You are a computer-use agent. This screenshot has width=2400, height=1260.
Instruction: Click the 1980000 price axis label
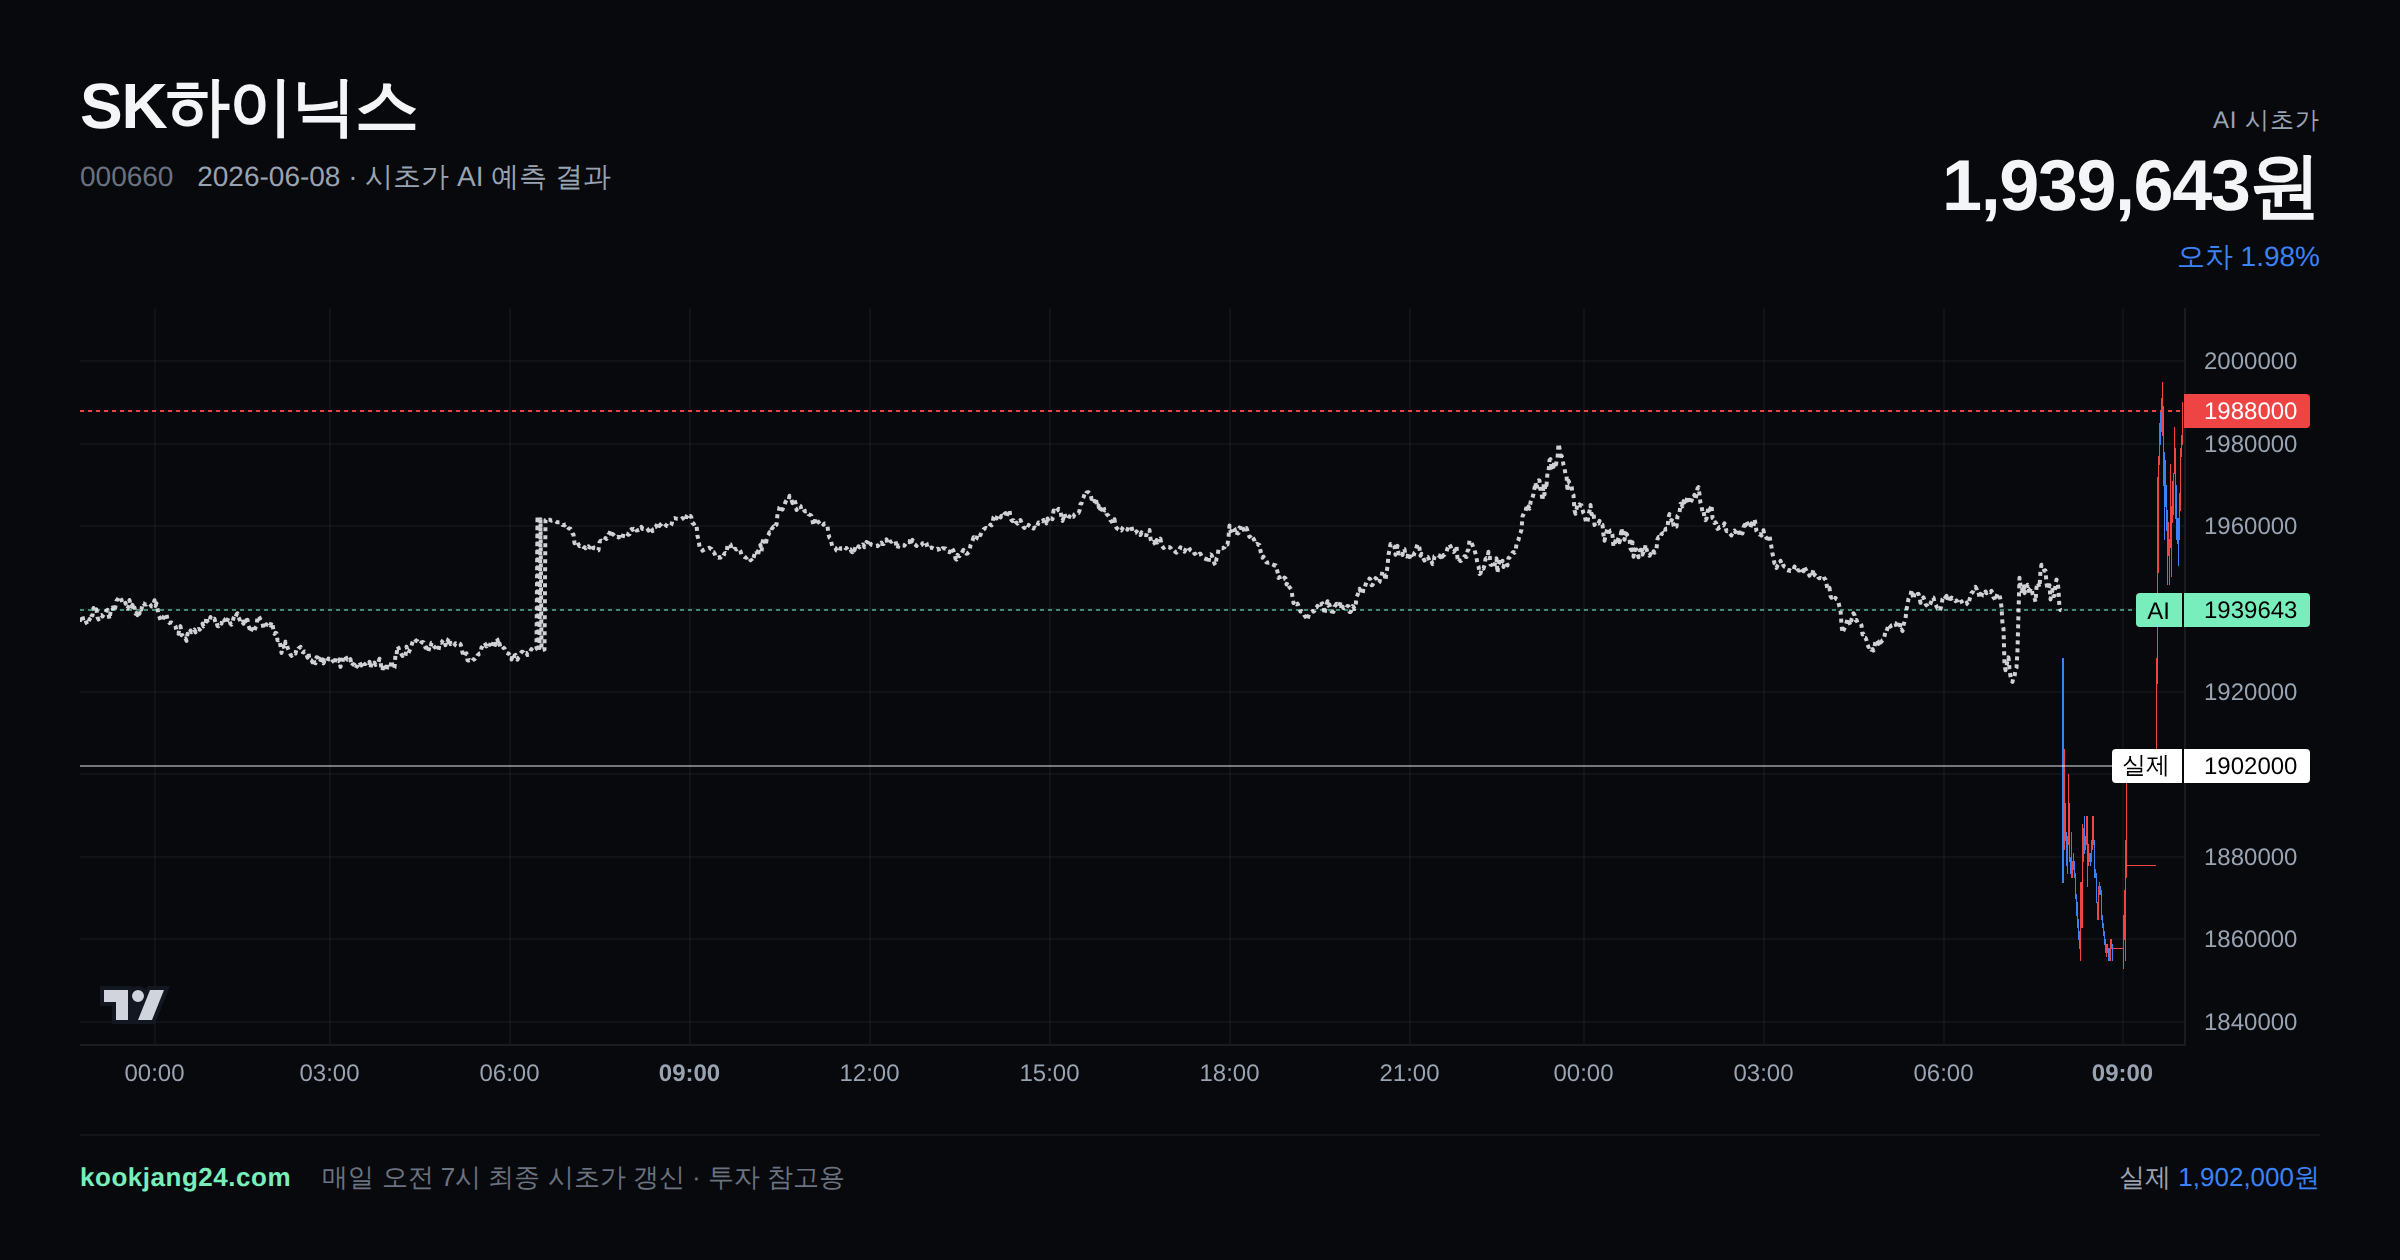[x=2250, y=444]
